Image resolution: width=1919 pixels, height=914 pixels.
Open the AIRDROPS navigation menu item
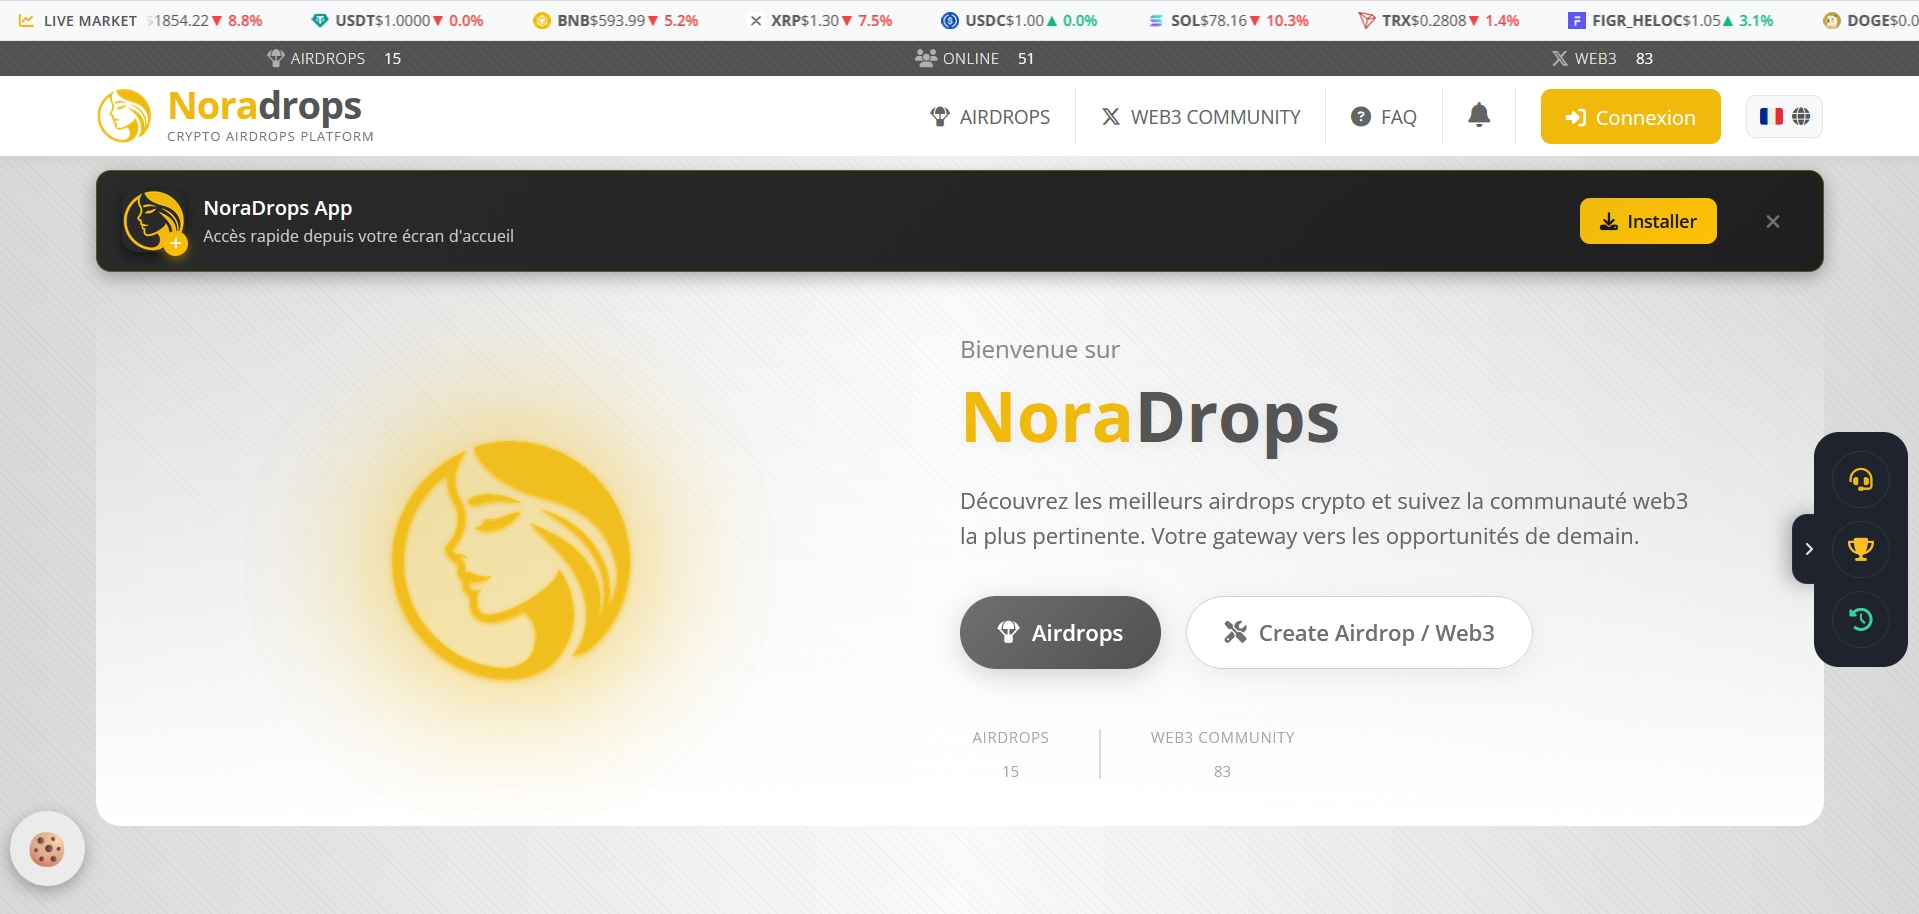(x=990, y=117)
